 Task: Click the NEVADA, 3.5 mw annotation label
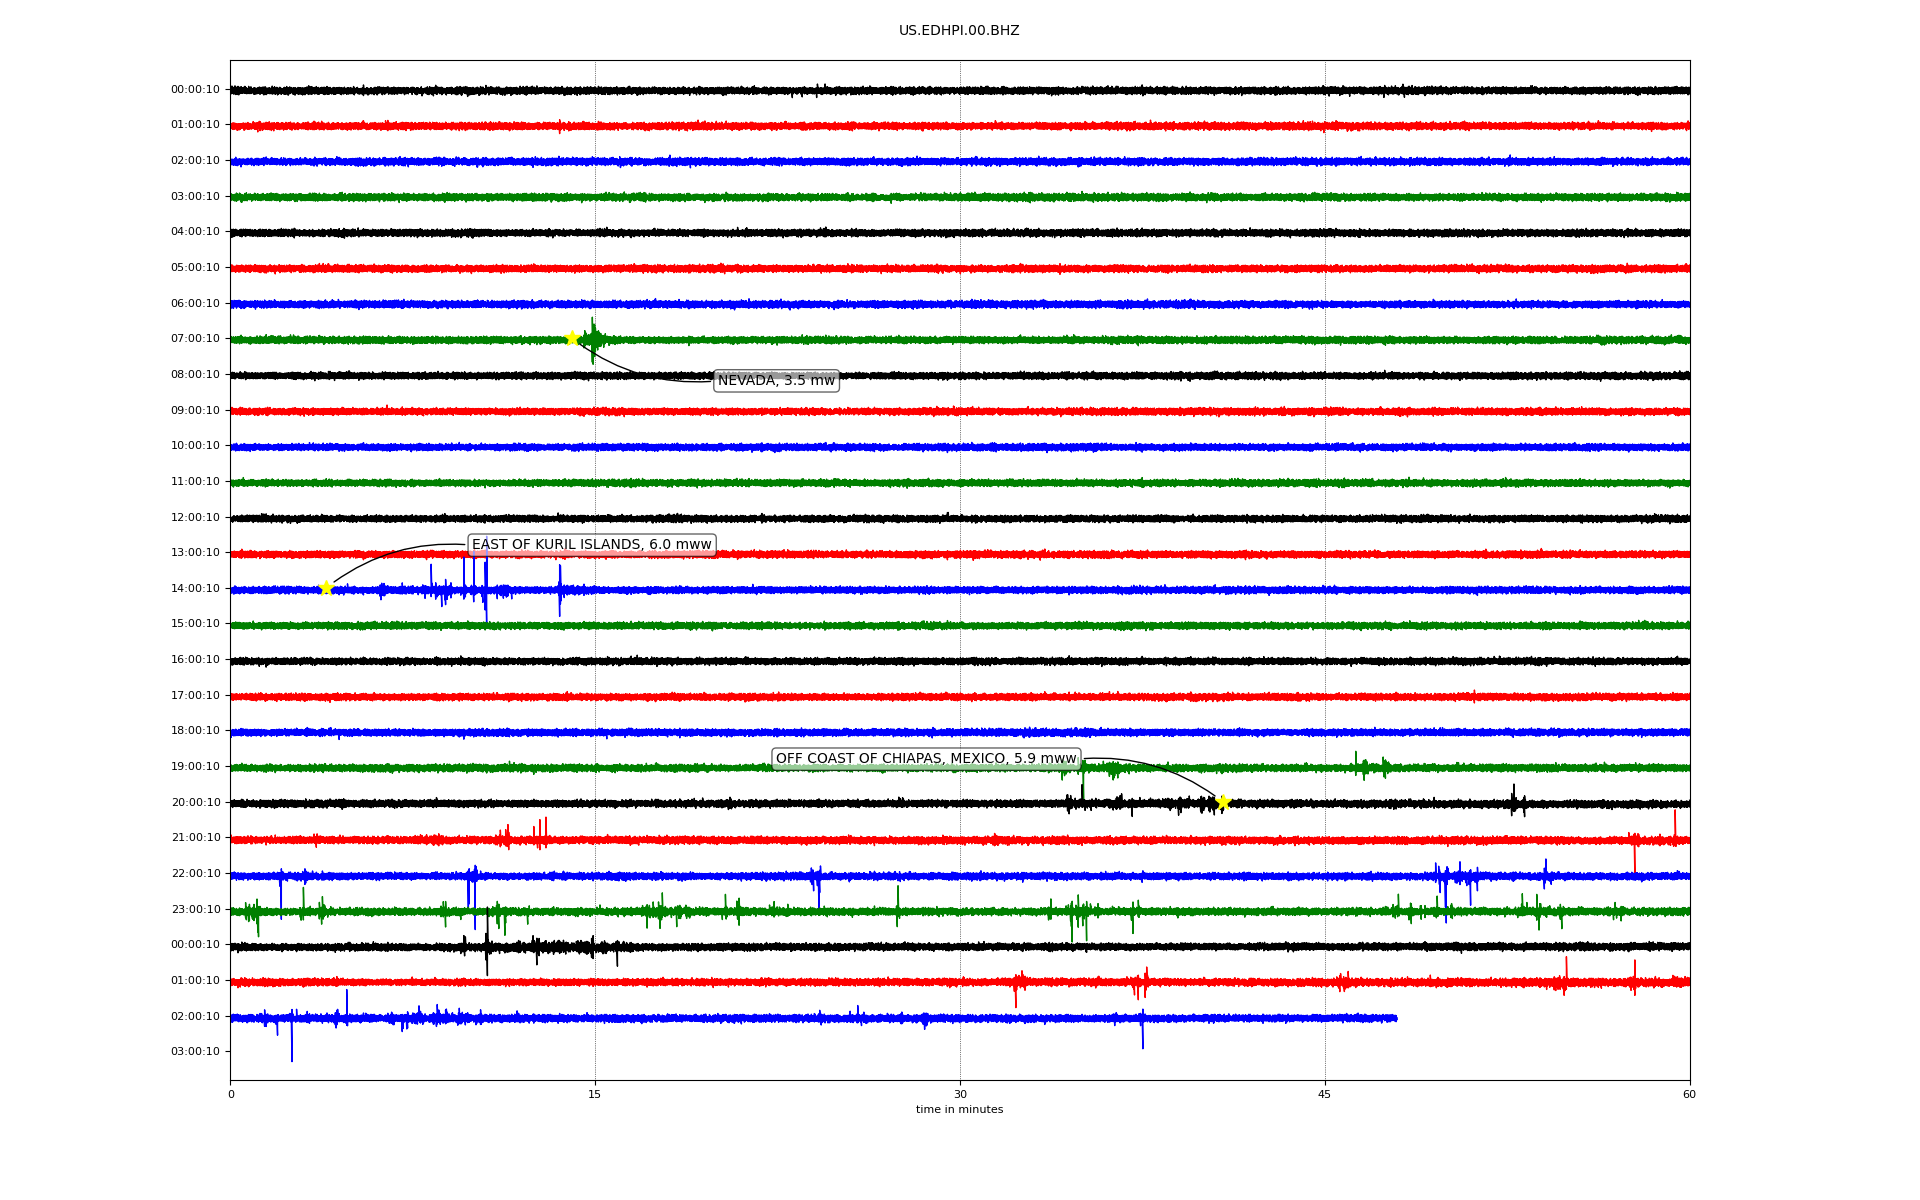[x=776, y=381]
